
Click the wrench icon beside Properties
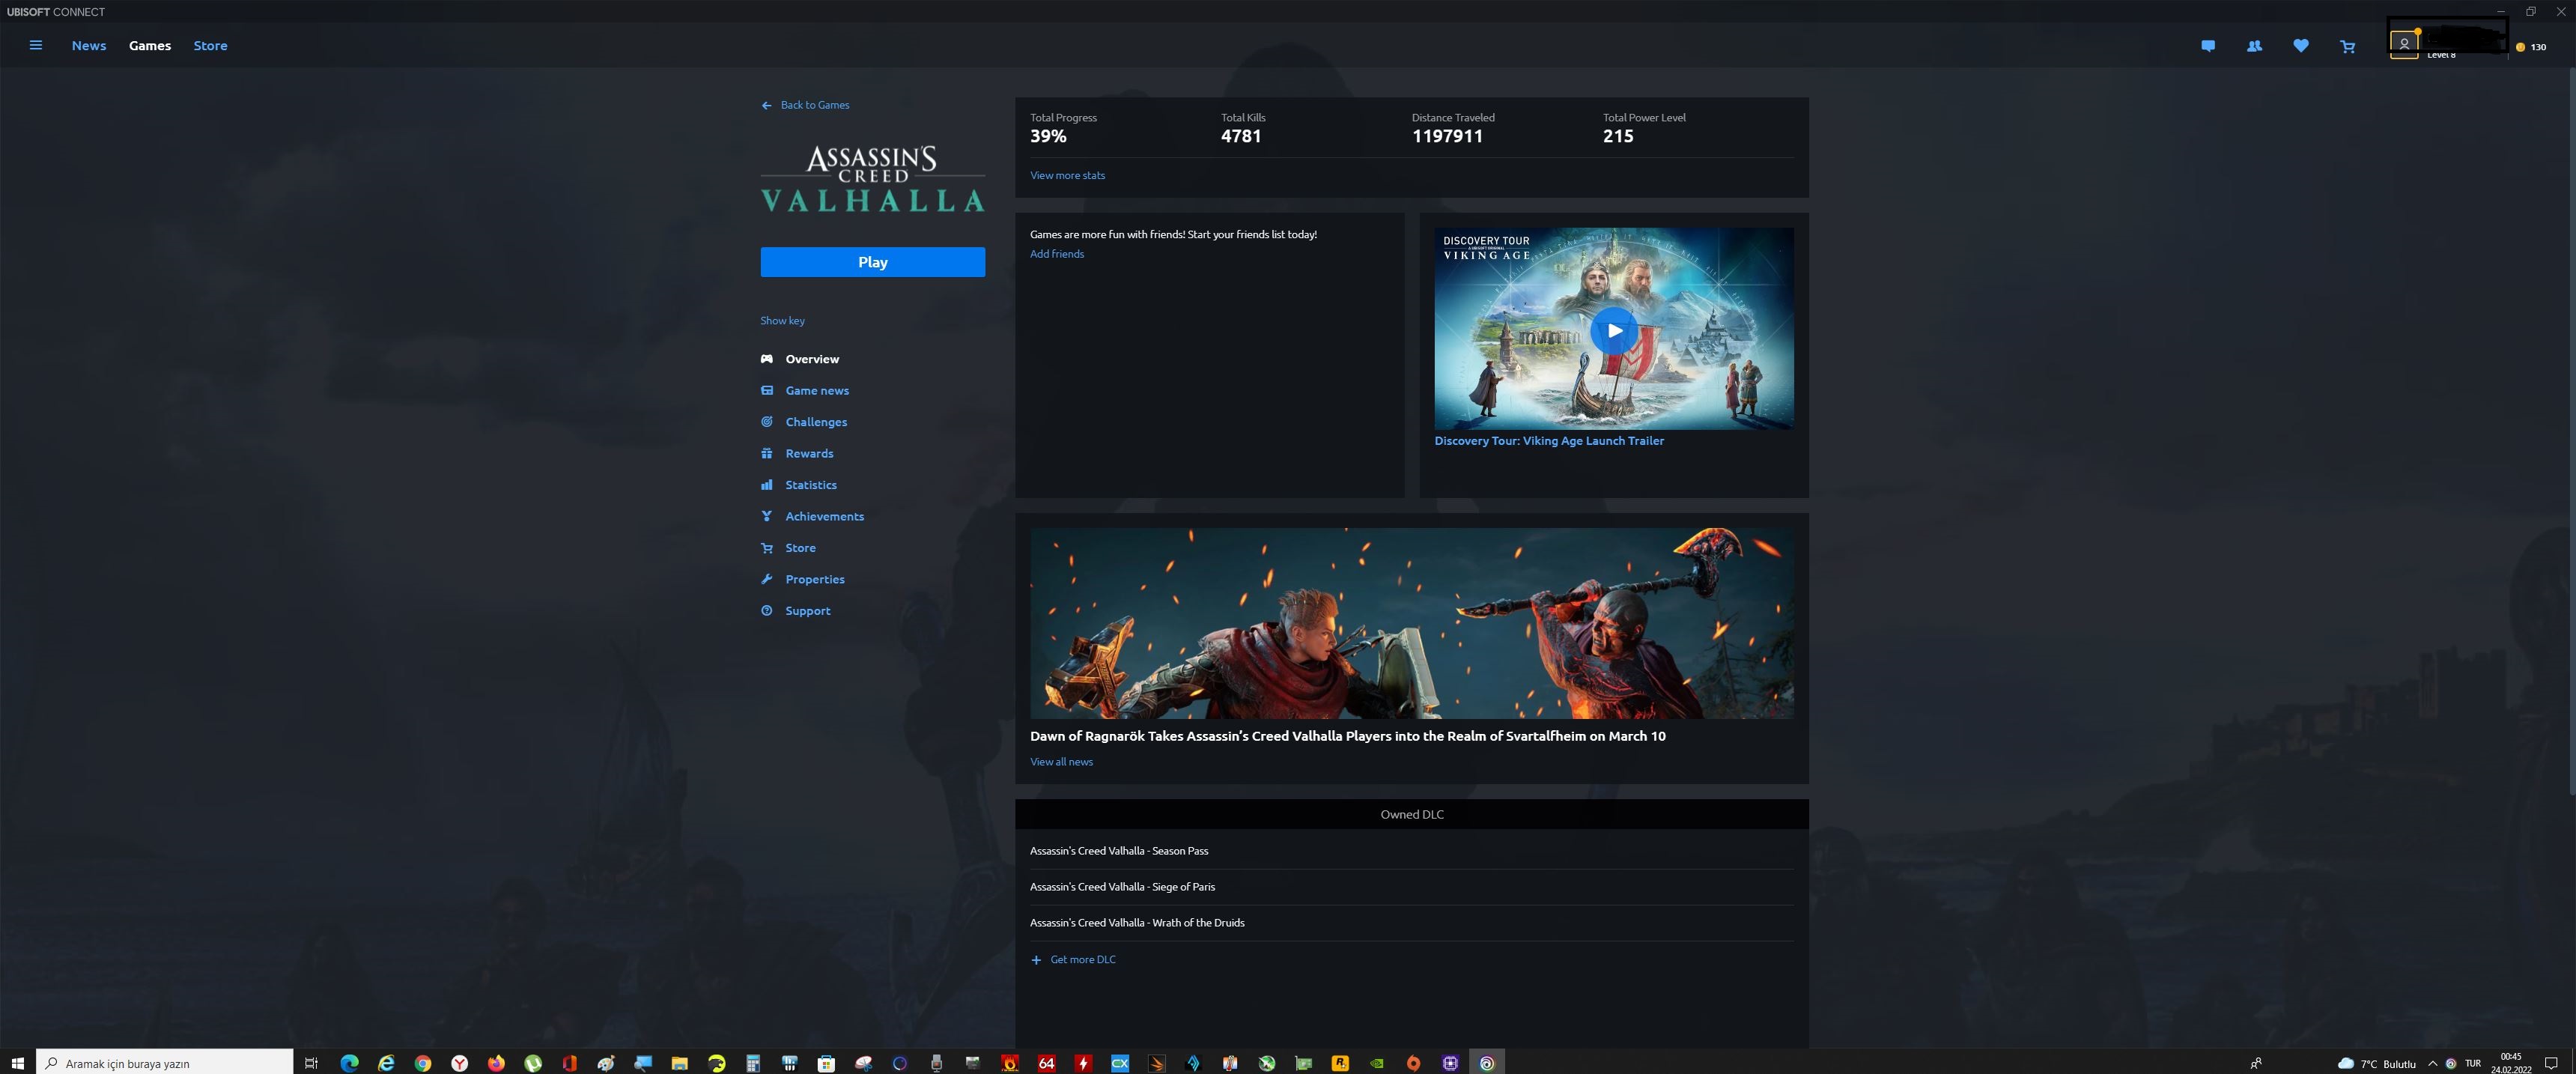766,579
